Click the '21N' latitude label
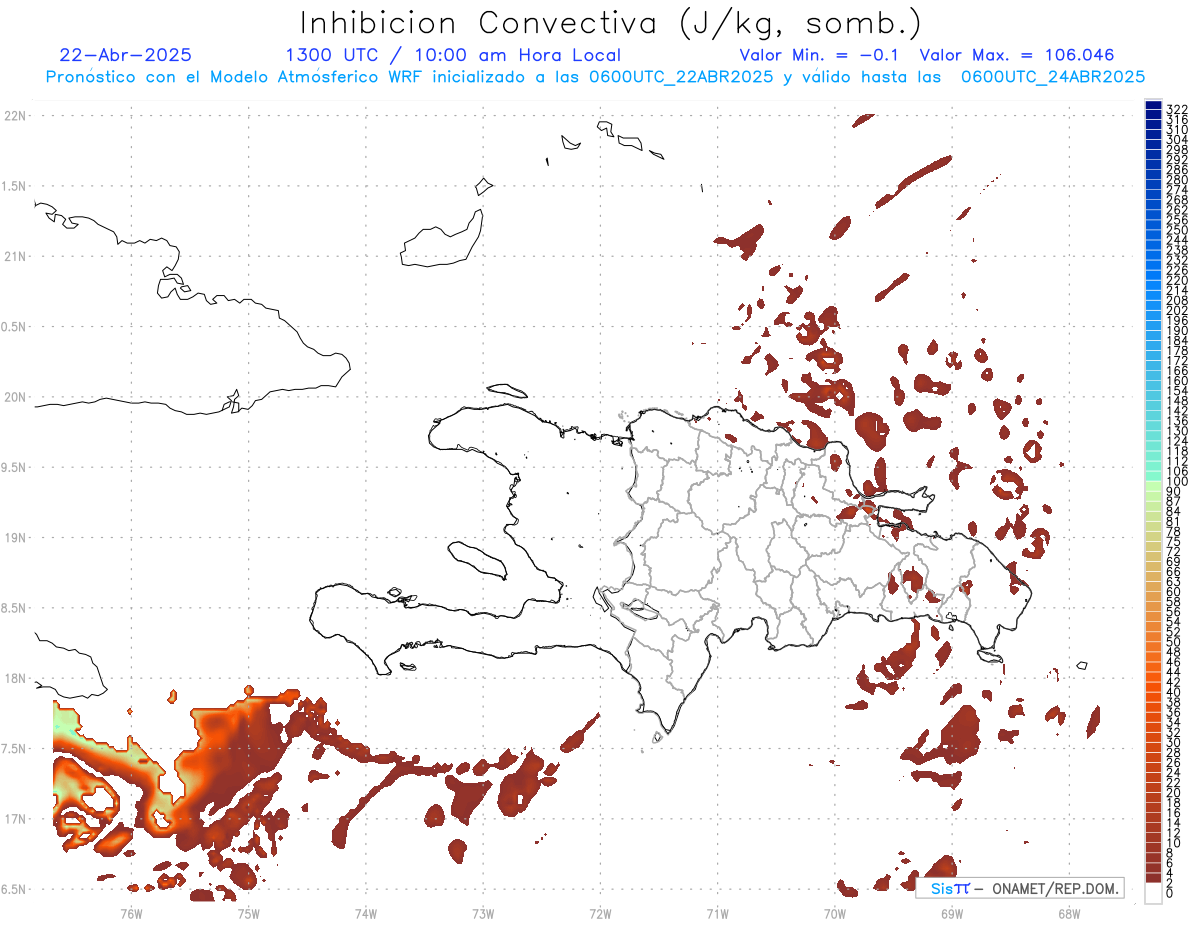The width and height of the screenshot is (1200, 927). [15, 257]
